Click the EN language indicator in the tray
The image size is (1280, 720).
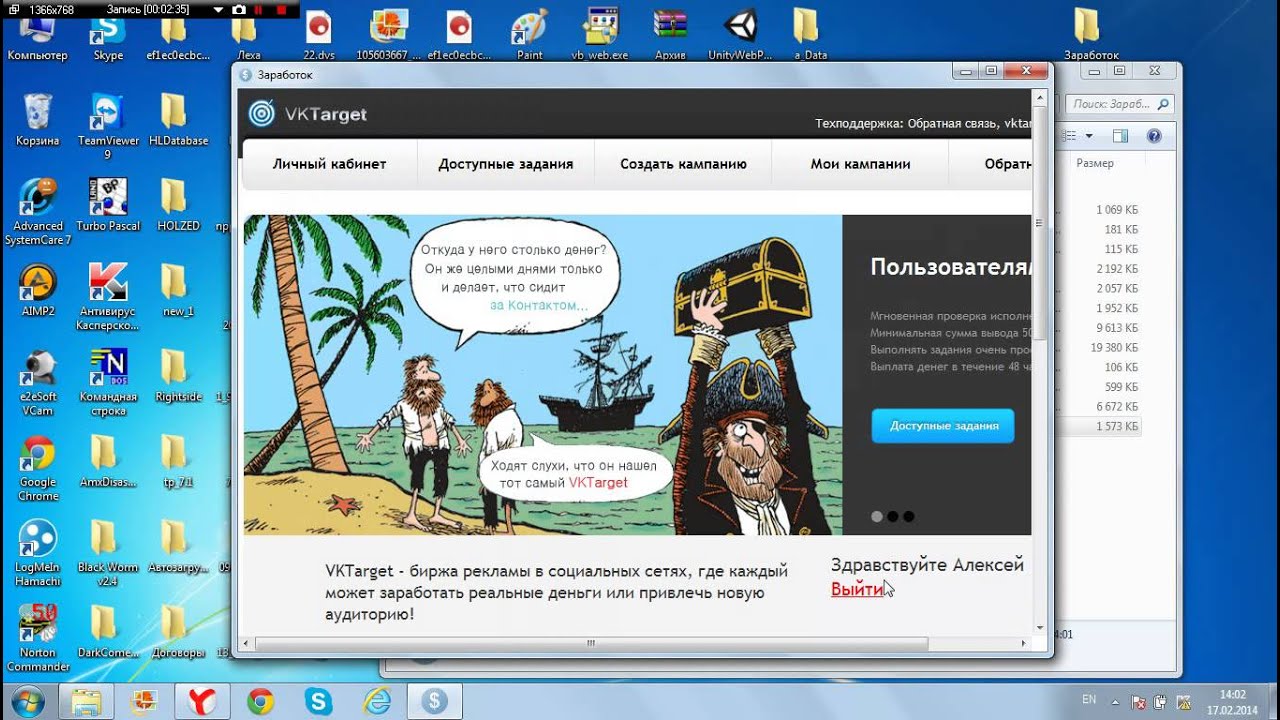pyautogui.click(x=1089, y=699)
